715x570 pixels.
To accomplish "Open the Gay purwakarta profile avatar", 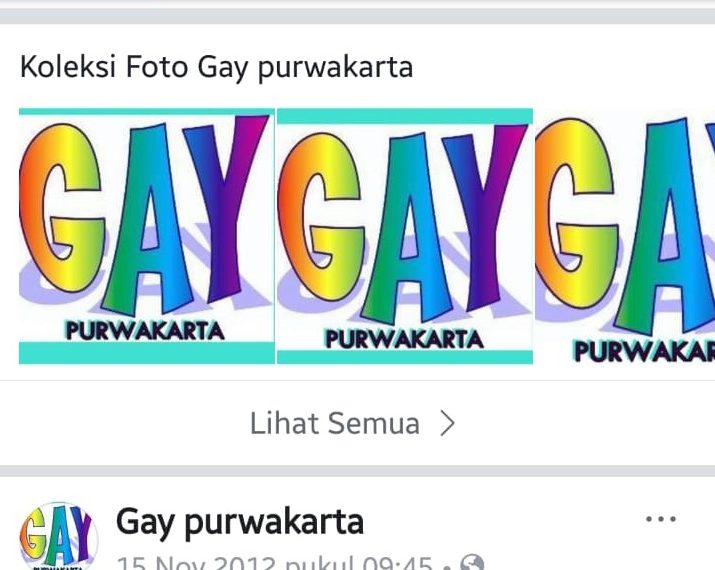I will pos(58,537).
